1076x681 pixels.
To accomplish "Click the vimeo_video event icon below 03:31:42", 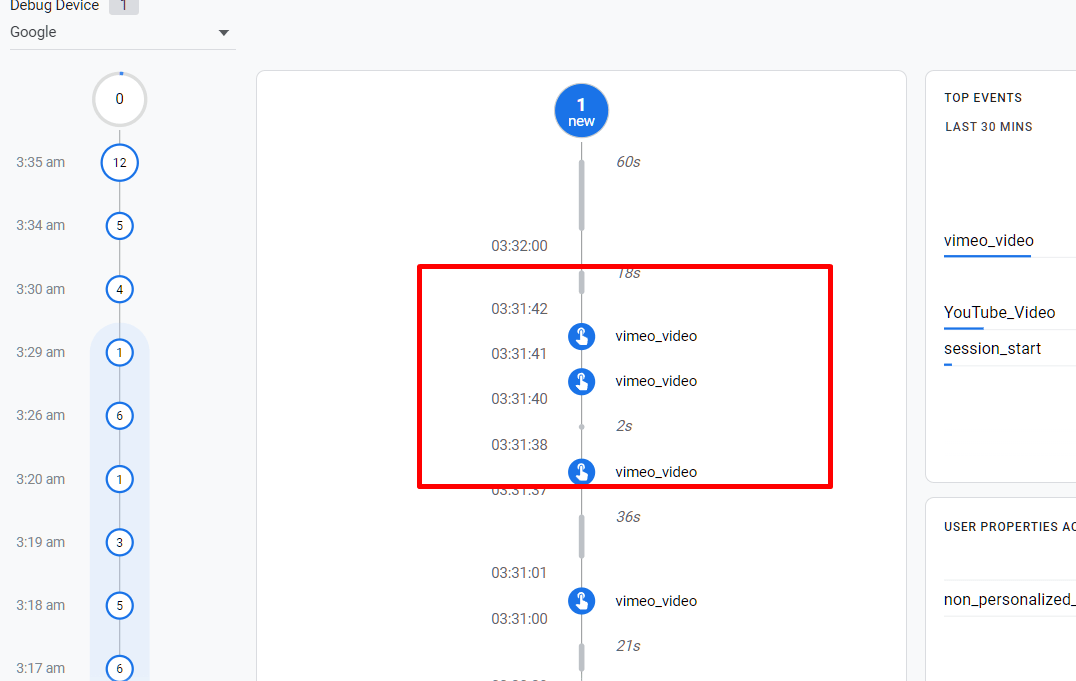I will coord(581,336).
